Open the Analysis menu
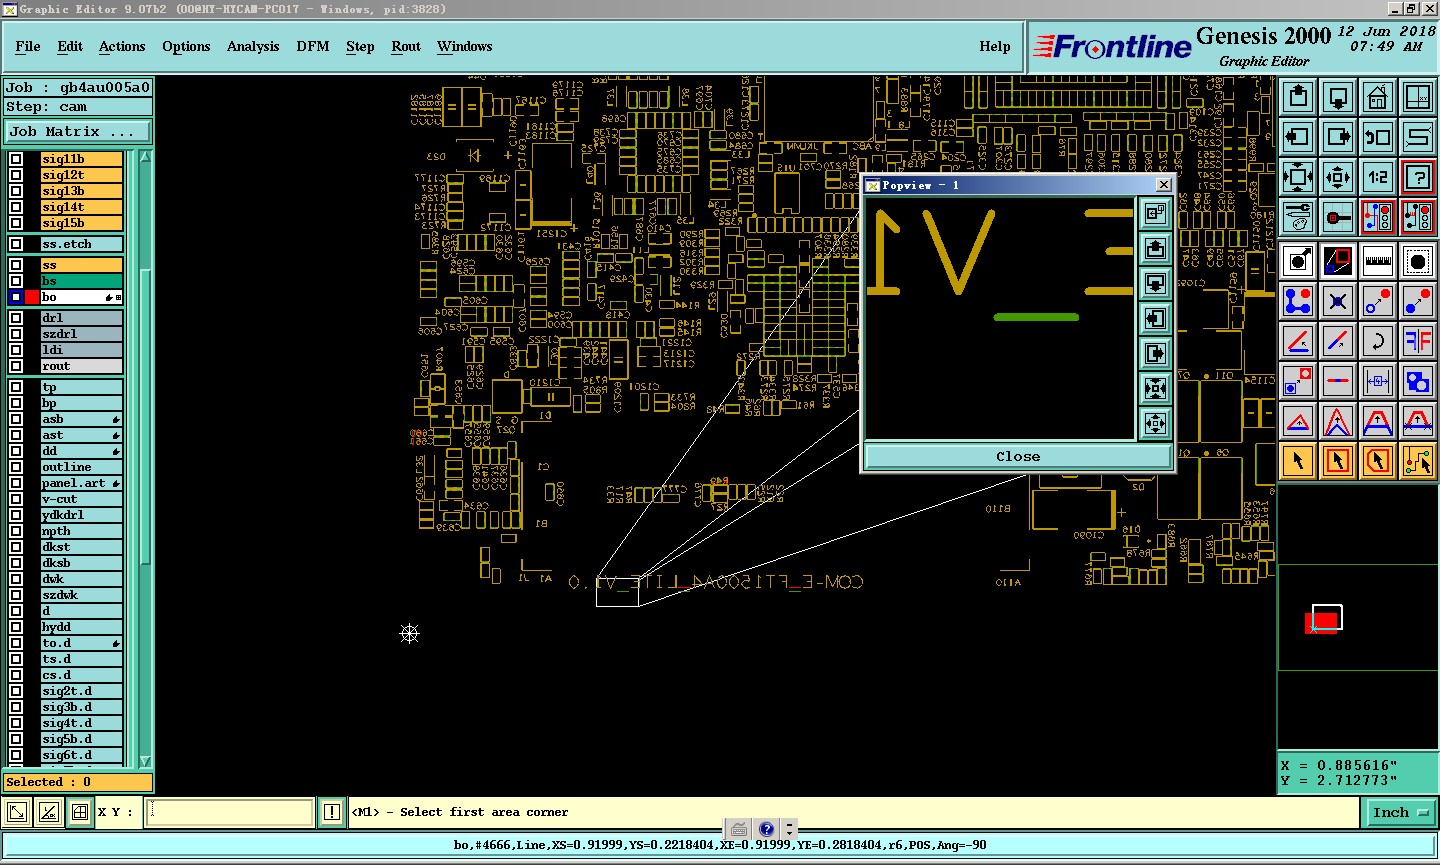The height and width of the screenshot is (865, 1440). pyautogui.click(x=253, y=46)
